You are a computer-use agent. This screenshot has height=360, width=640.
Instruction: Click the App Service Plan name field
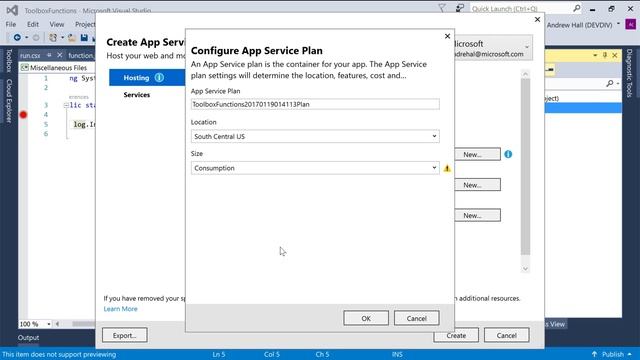tap(315, 104)
